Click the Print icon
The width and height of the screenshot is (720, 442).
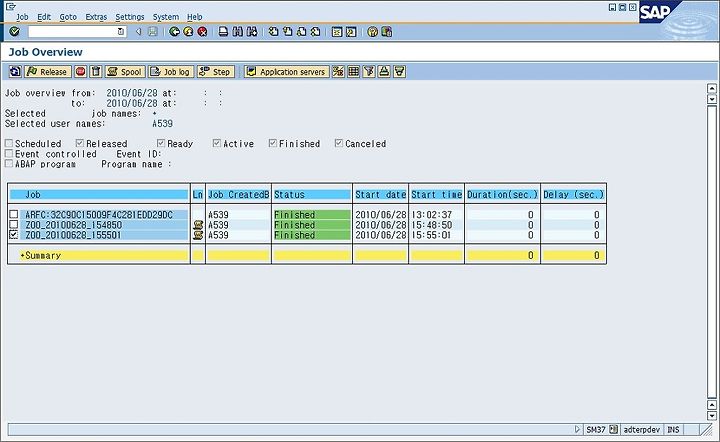[x=223, y=32]
